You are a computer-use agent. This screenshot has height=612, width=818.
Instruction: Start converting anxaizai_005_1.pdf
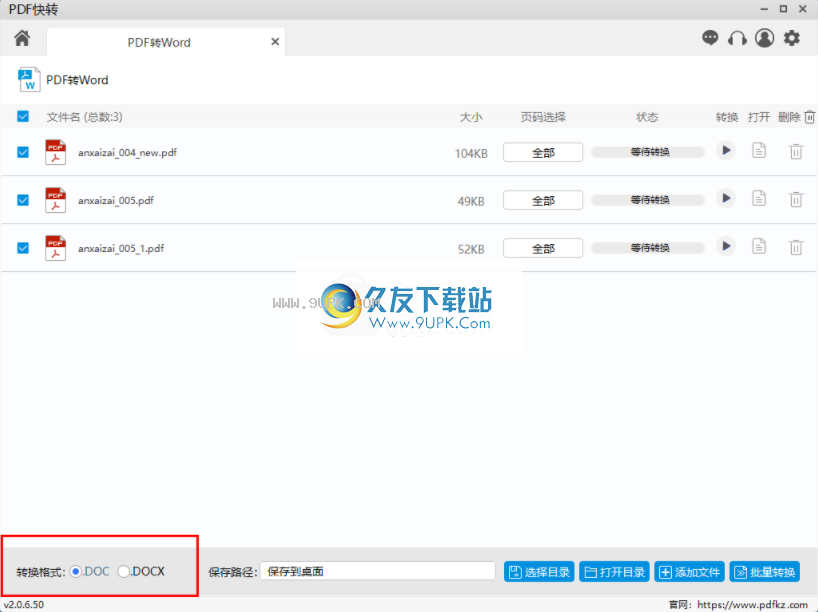726,246
